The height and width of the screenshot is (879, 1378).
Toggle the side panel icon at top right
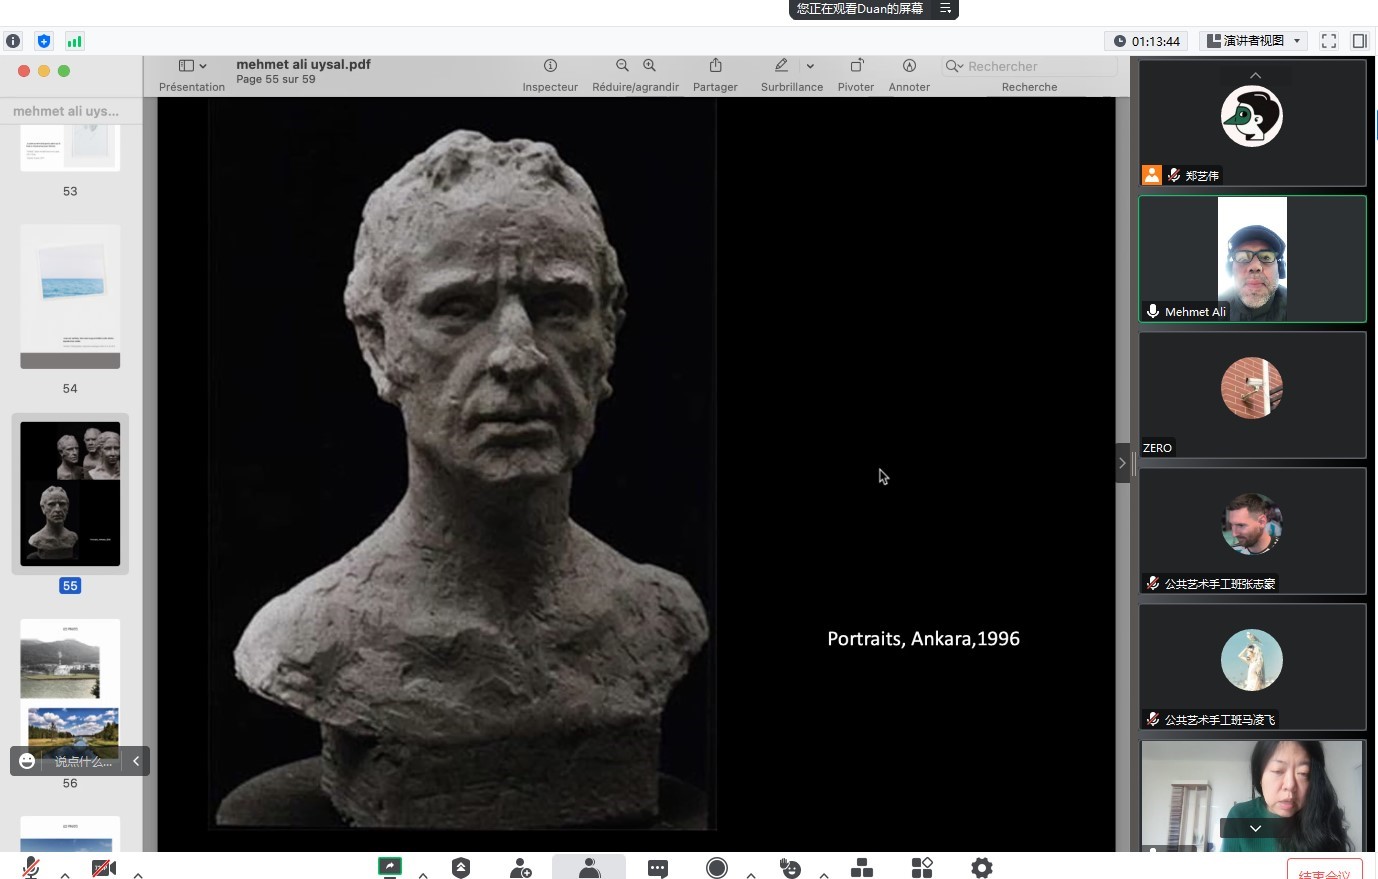coord(1359,41)
